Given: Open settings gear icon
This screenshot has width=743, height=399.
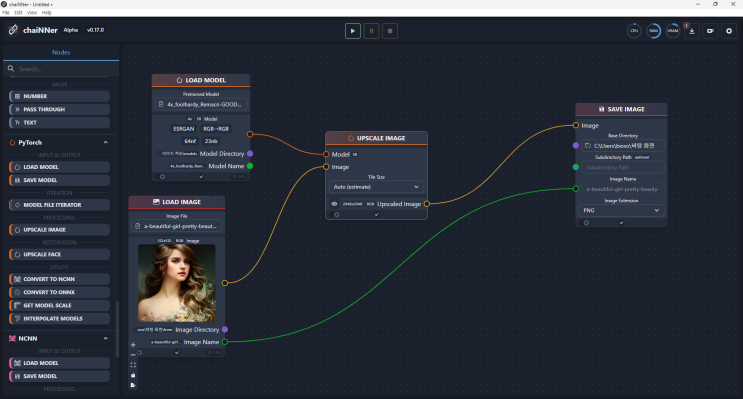Looking at the screenshot, I should (x=729, y=31).
